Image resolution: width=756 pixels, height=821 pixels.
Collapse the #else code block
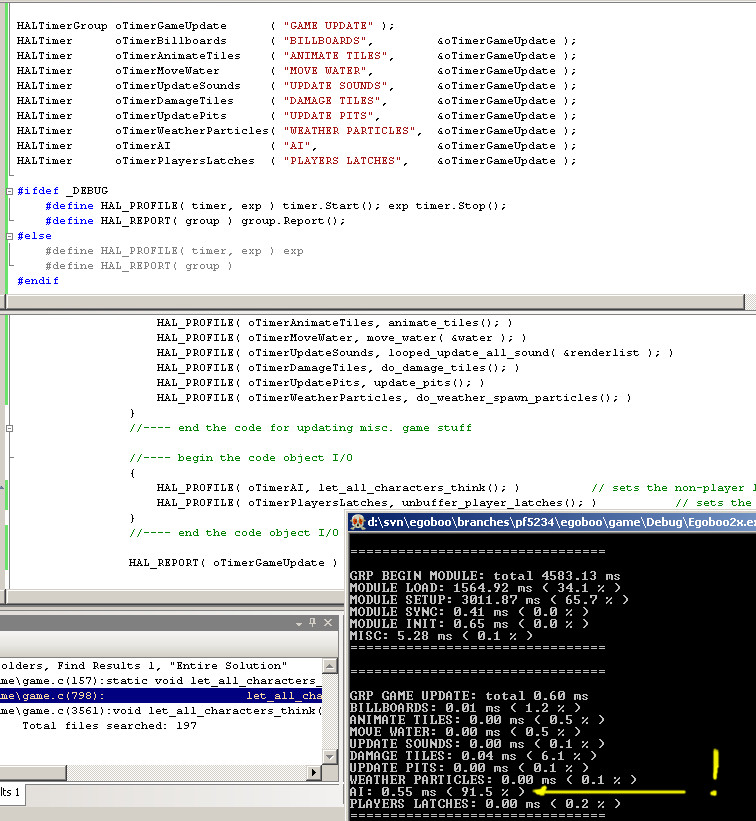click(9, 236)
